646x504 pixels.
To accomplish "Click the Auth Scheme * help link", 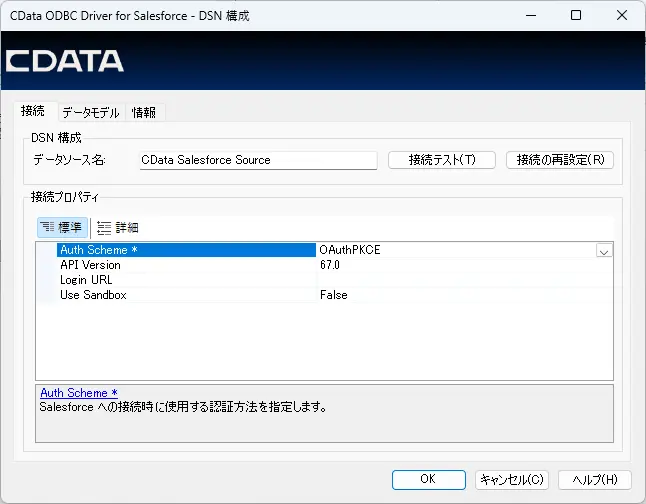I will [79, 393].
